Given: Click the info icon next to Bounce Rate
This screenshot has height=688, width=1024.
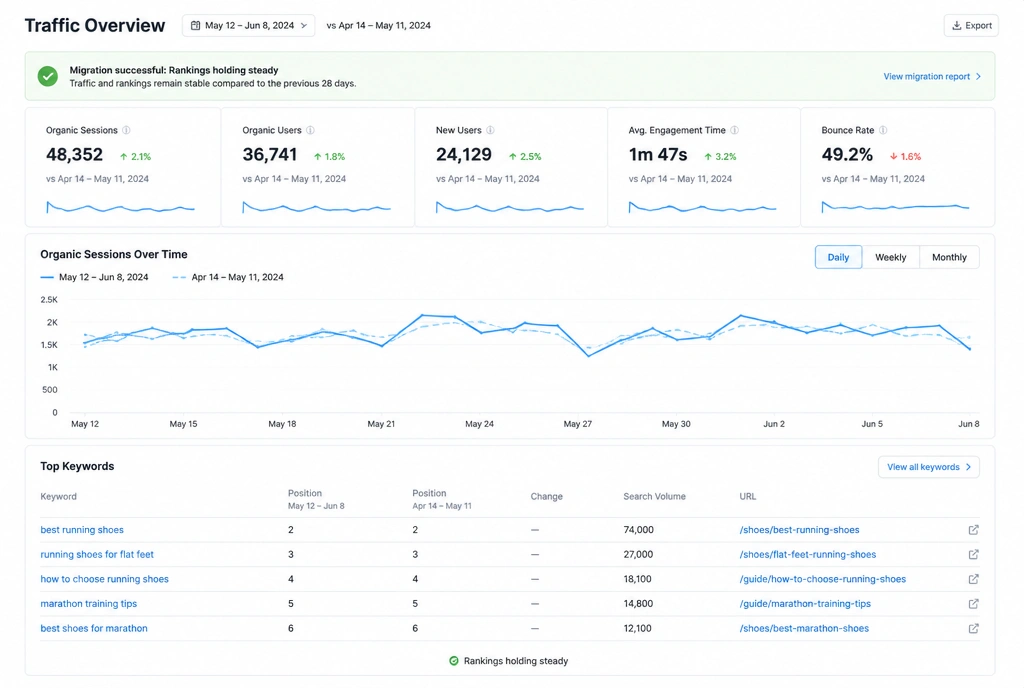Looking at the screenshot, I should tap(884, 130).
